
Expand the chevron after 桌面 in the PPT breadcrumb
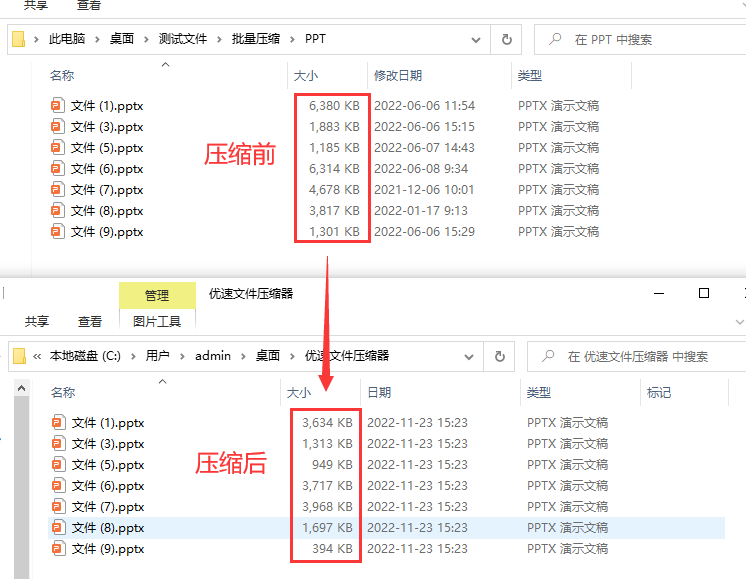pyautogui.click(x=146, y=39)
